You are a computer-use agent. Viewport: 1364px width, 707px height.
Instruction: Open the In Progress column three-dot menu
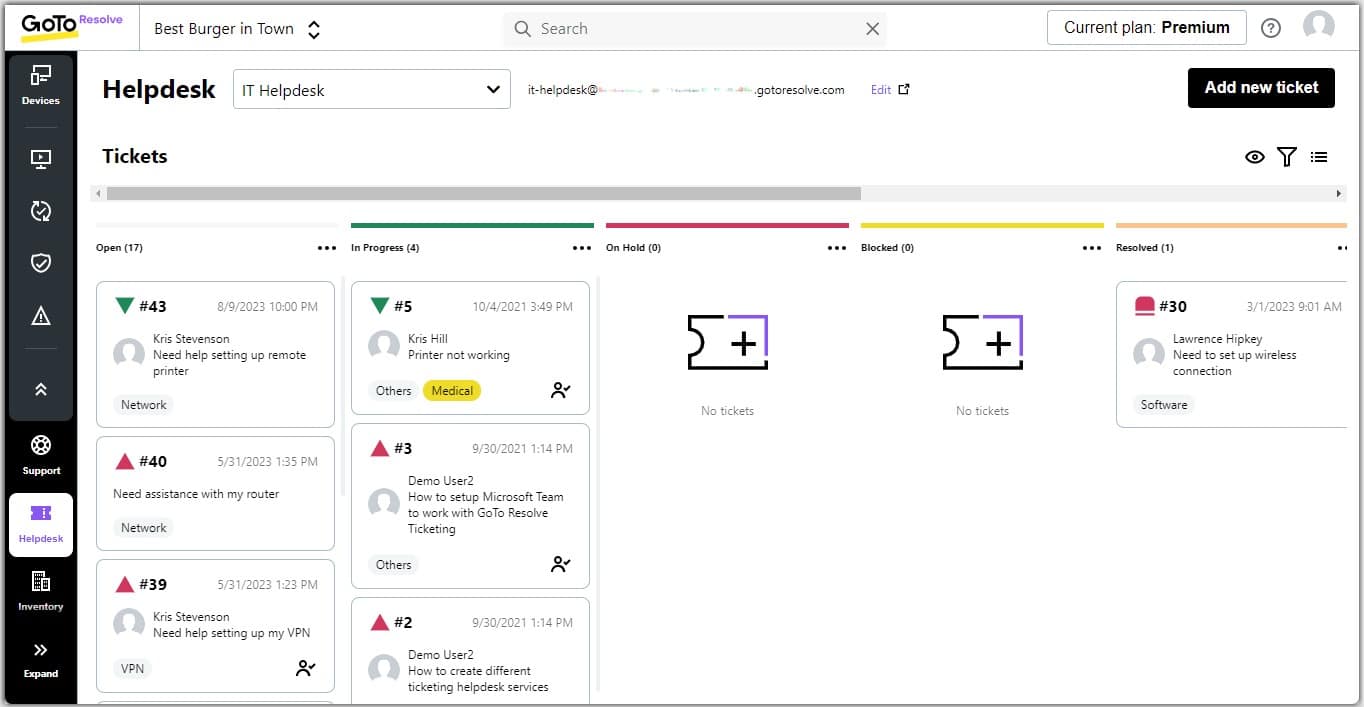(x=582, y=248)
